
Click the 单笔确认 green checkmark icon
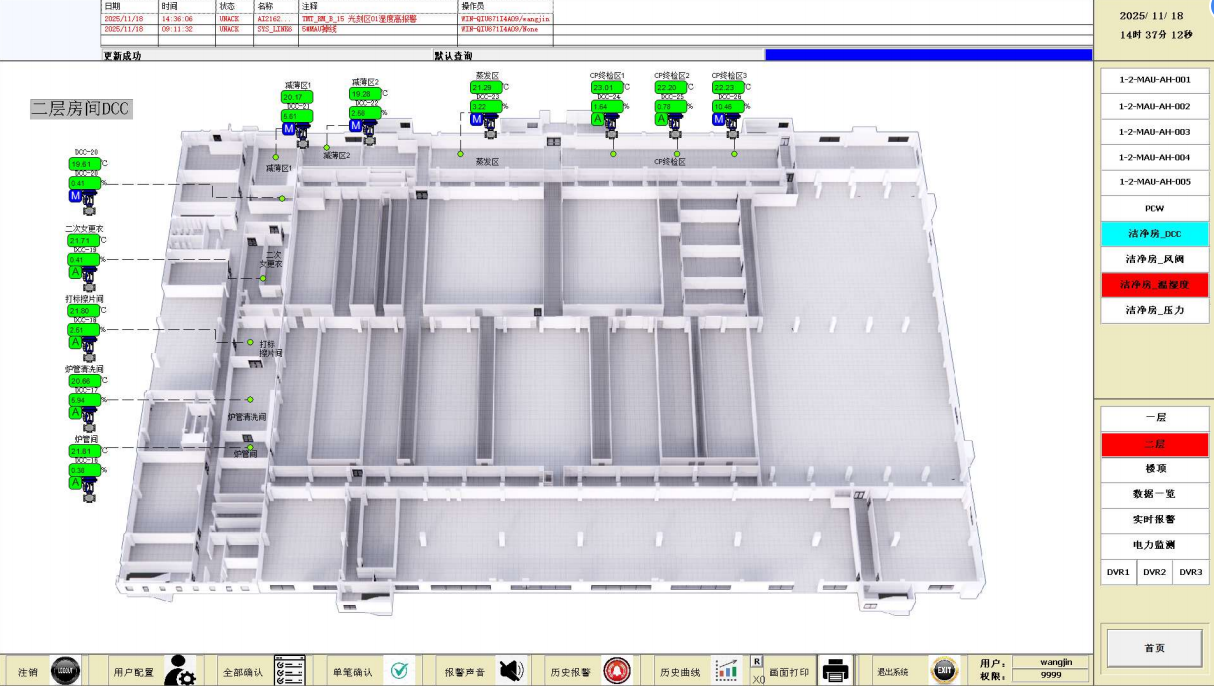pos(400,671)
